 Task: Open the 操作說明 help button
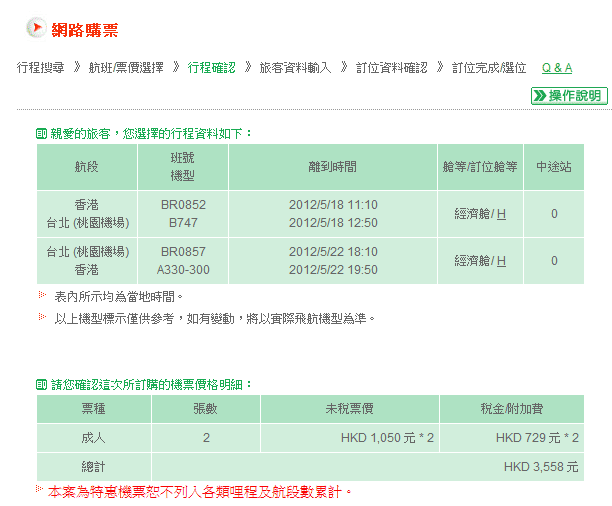click(568, 96)
